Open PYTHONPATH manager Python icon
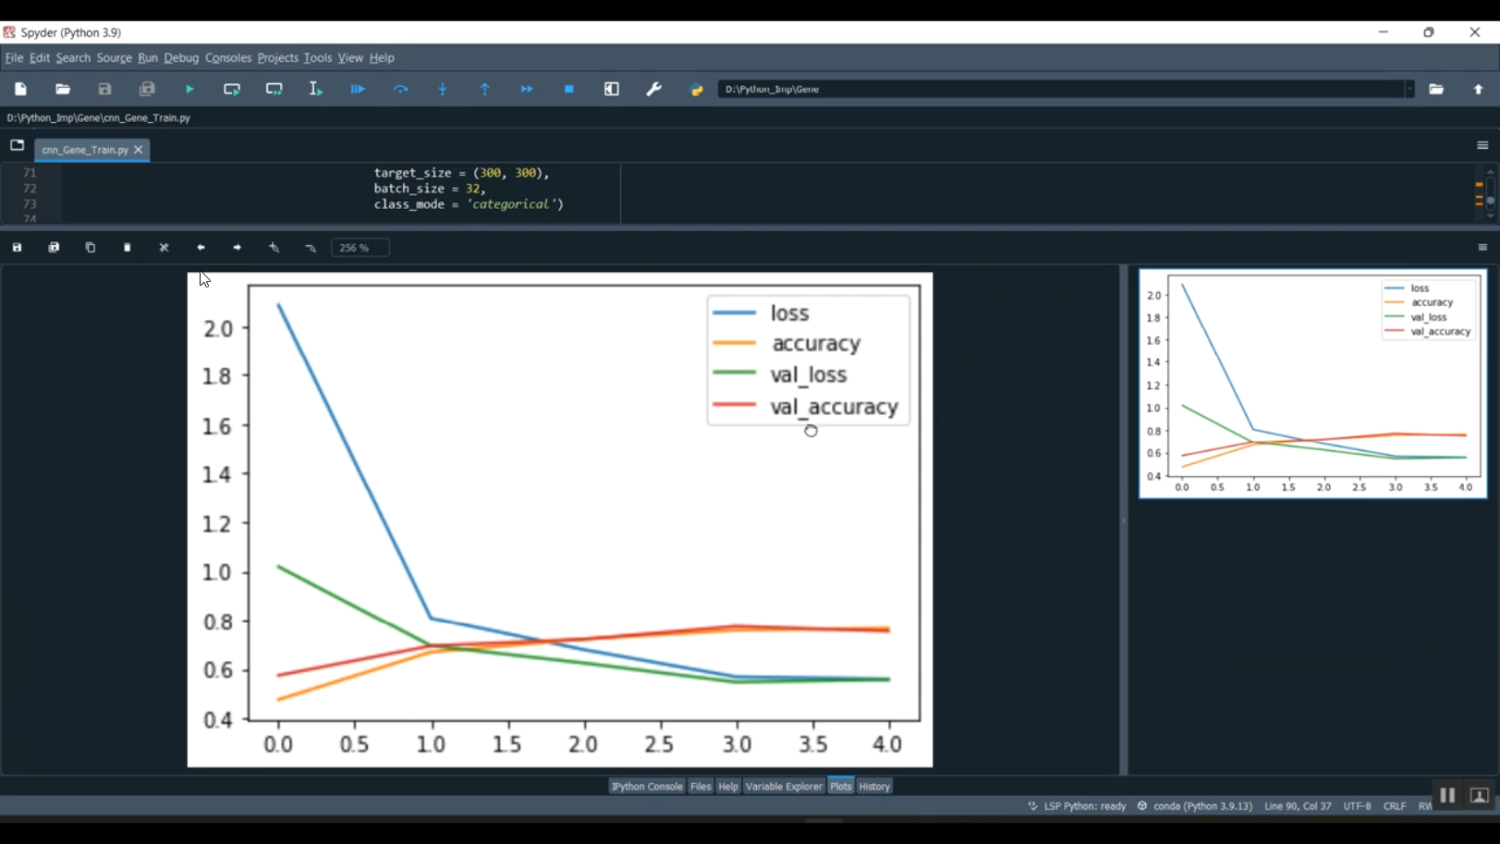The width and height of the screenshot is (1500, 844). click(697, 89)
